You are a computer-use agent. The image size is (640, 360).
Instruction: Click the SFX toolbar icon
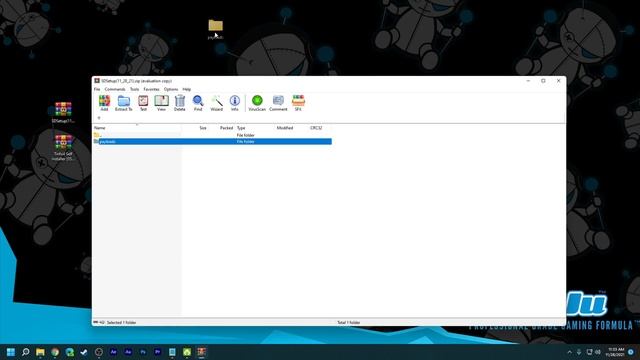pos(298,103)
